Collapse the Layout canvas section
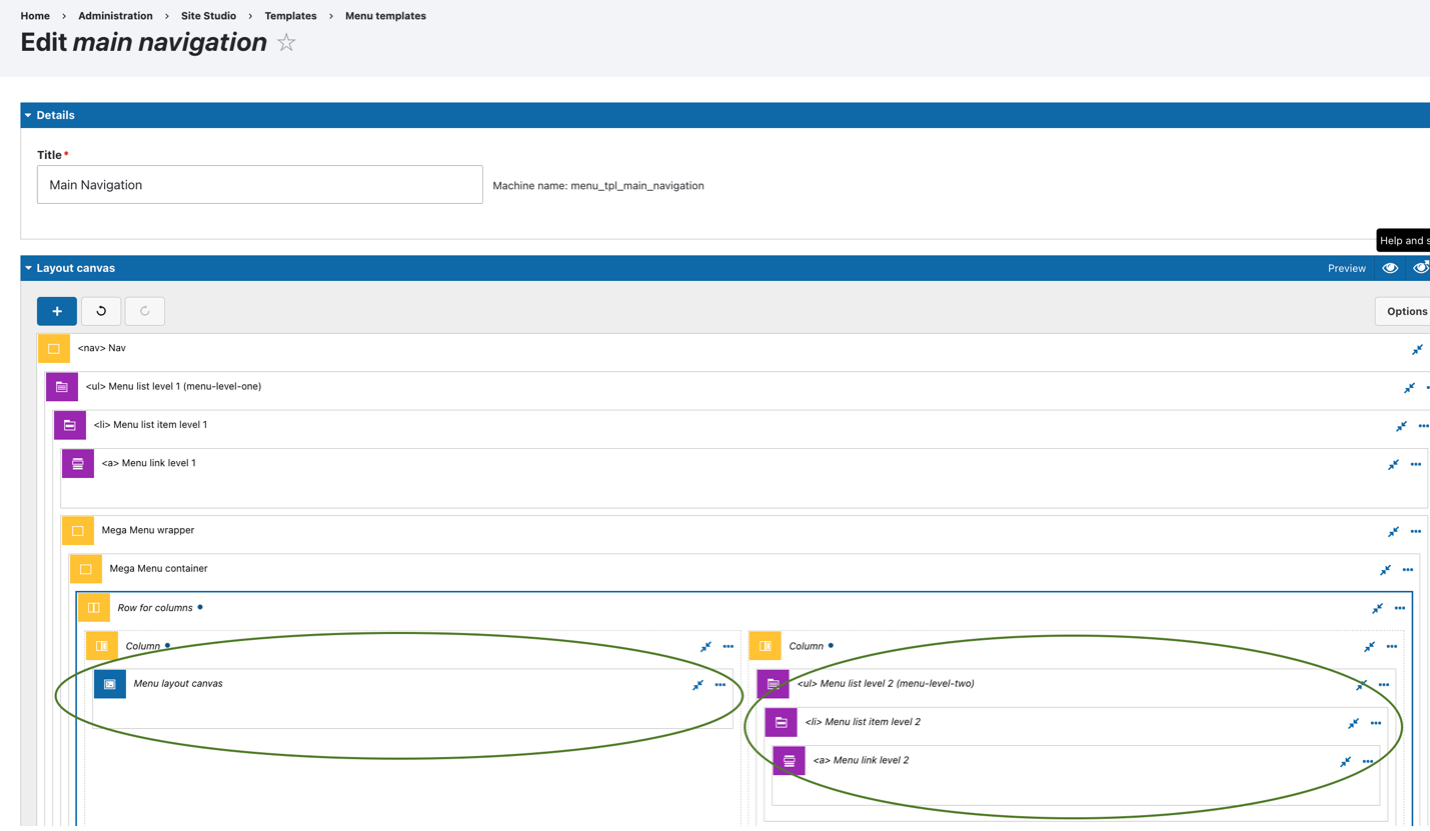This screenshot has height=831, width=1430. pyautogui.click(x=28, y=268)
